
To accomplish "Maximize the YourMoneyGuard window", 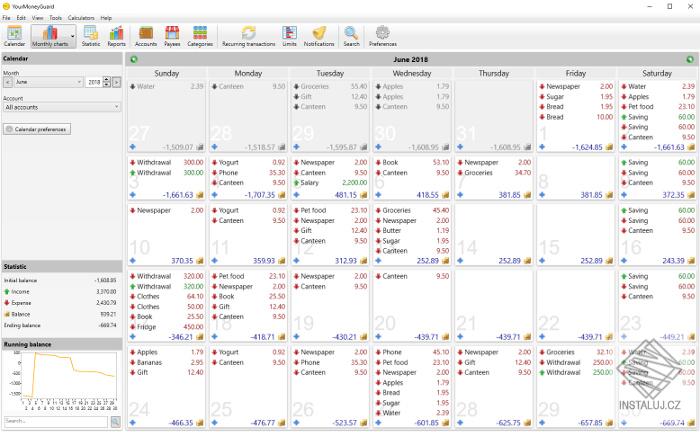I will pyautogui.click(x=670, y=6).
